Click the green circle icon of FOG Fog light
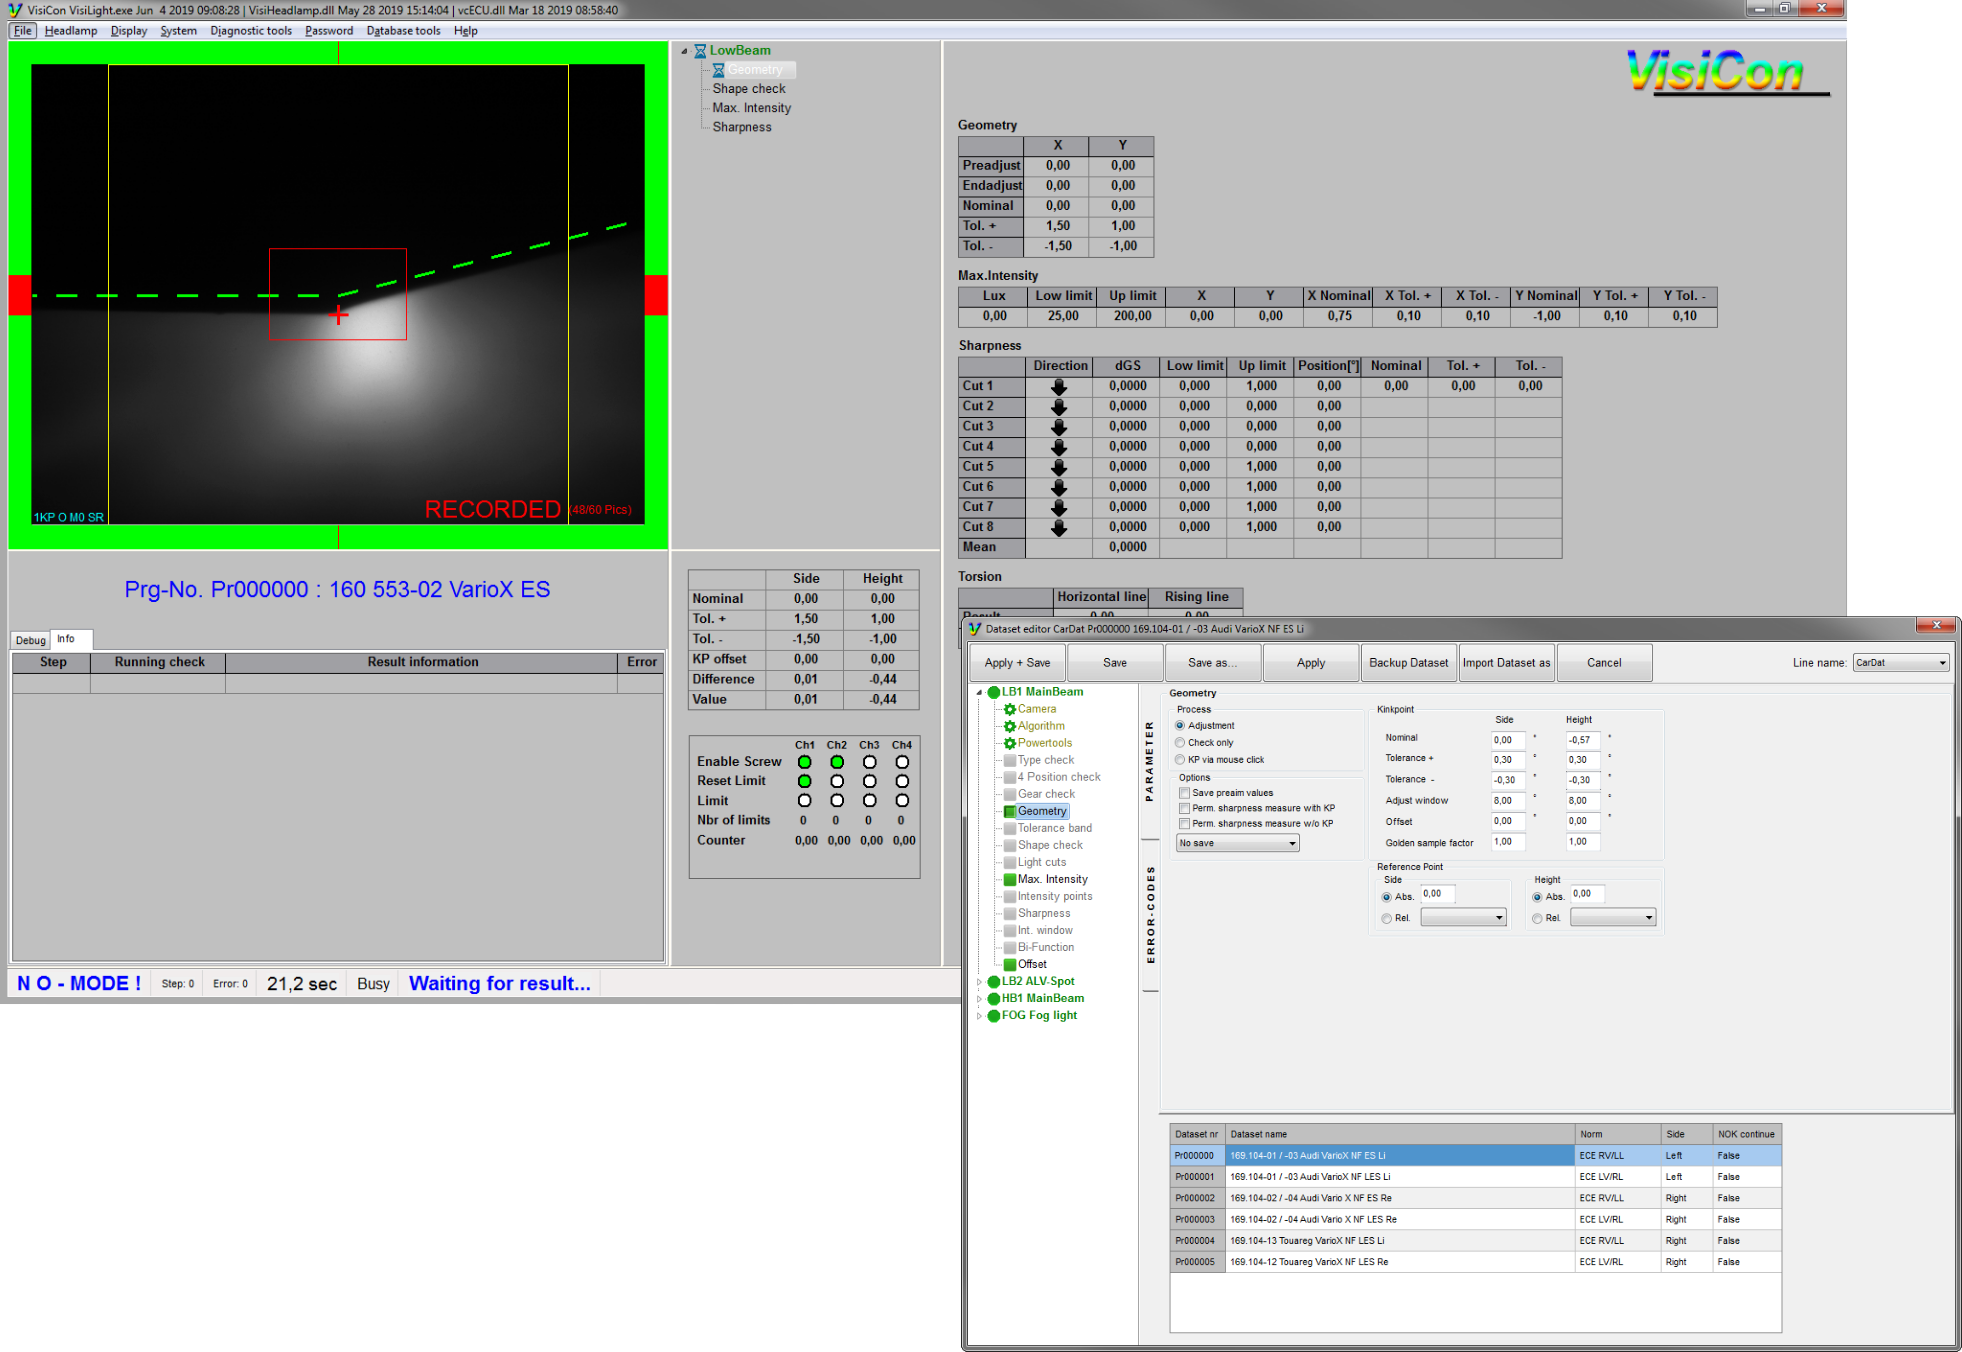This screenshot has width=1962, height=1352. point(994,1015)
